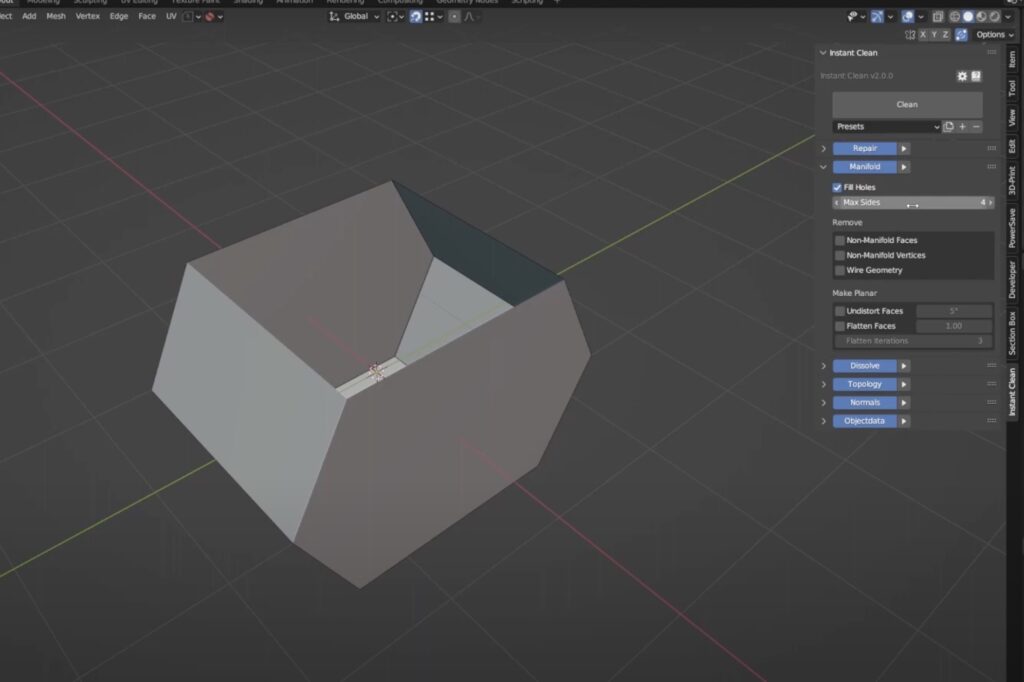Open the Edge menu

tap(119, 16)
